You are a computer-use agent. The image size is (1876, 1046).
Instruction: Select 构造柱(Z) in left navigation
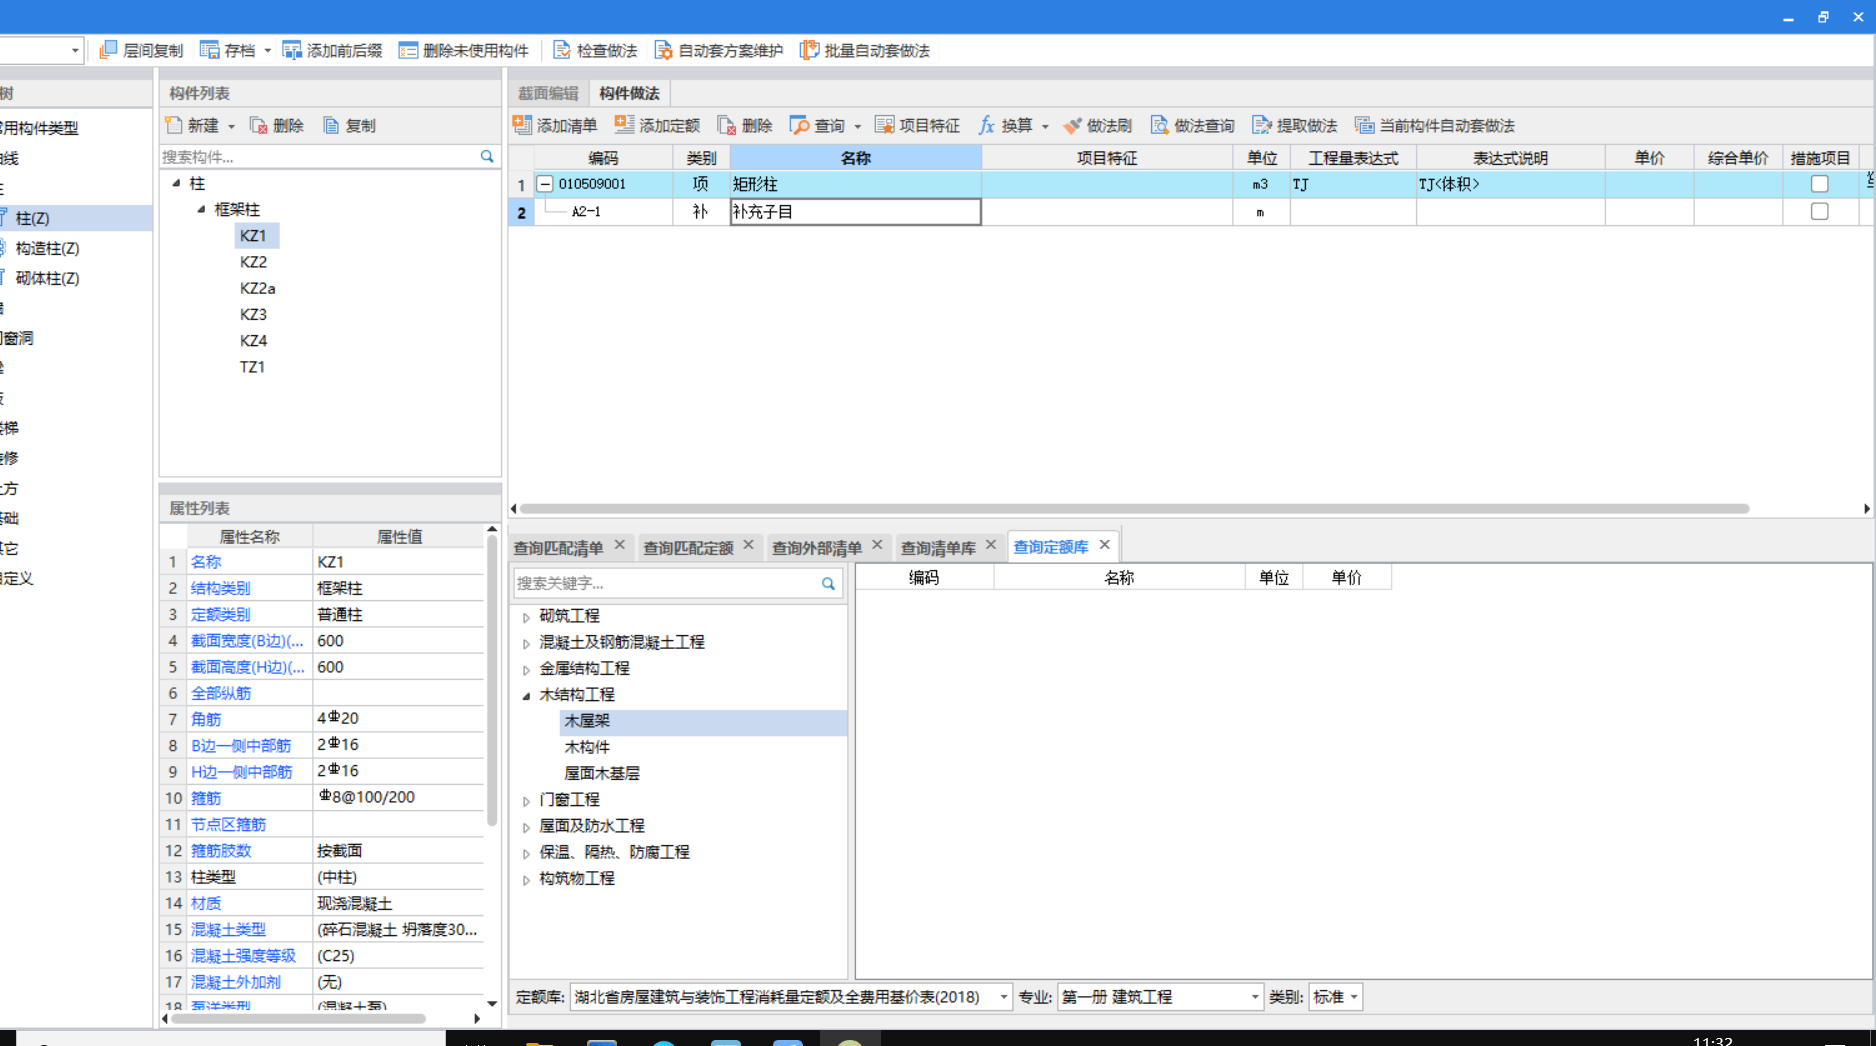tap(47, 248)
